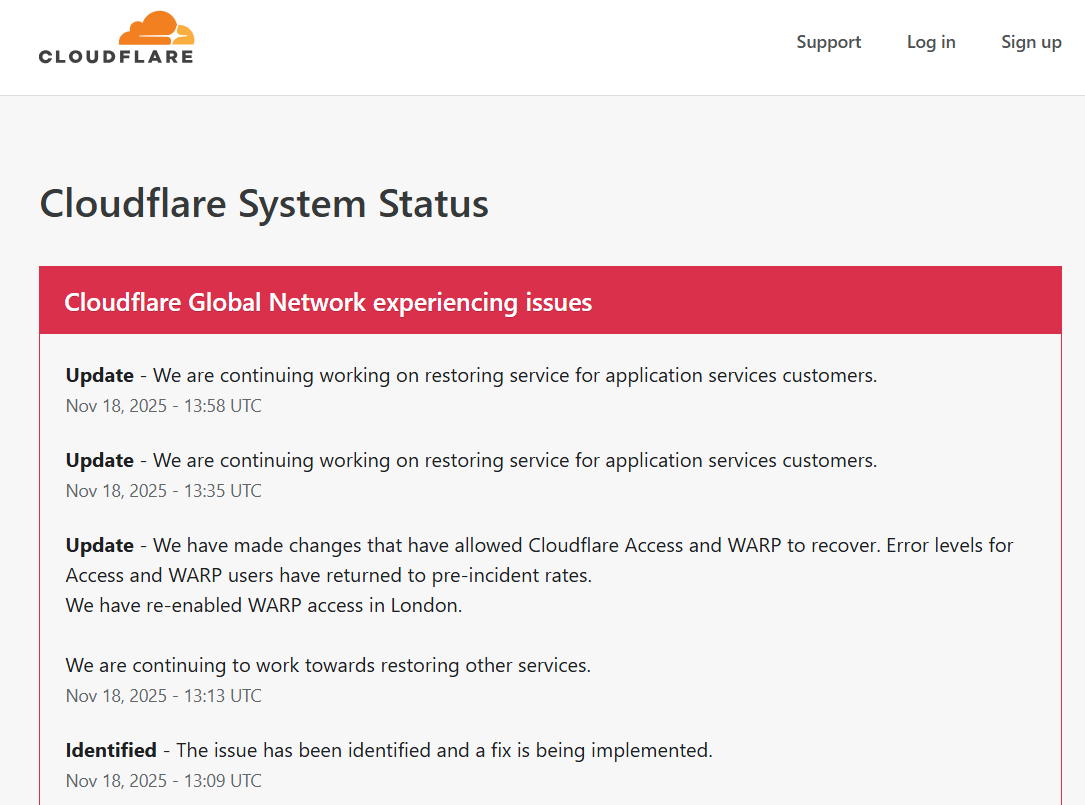1085x805 pixels.
Task: Click the Sign up option
Action: click(1031, 42)
